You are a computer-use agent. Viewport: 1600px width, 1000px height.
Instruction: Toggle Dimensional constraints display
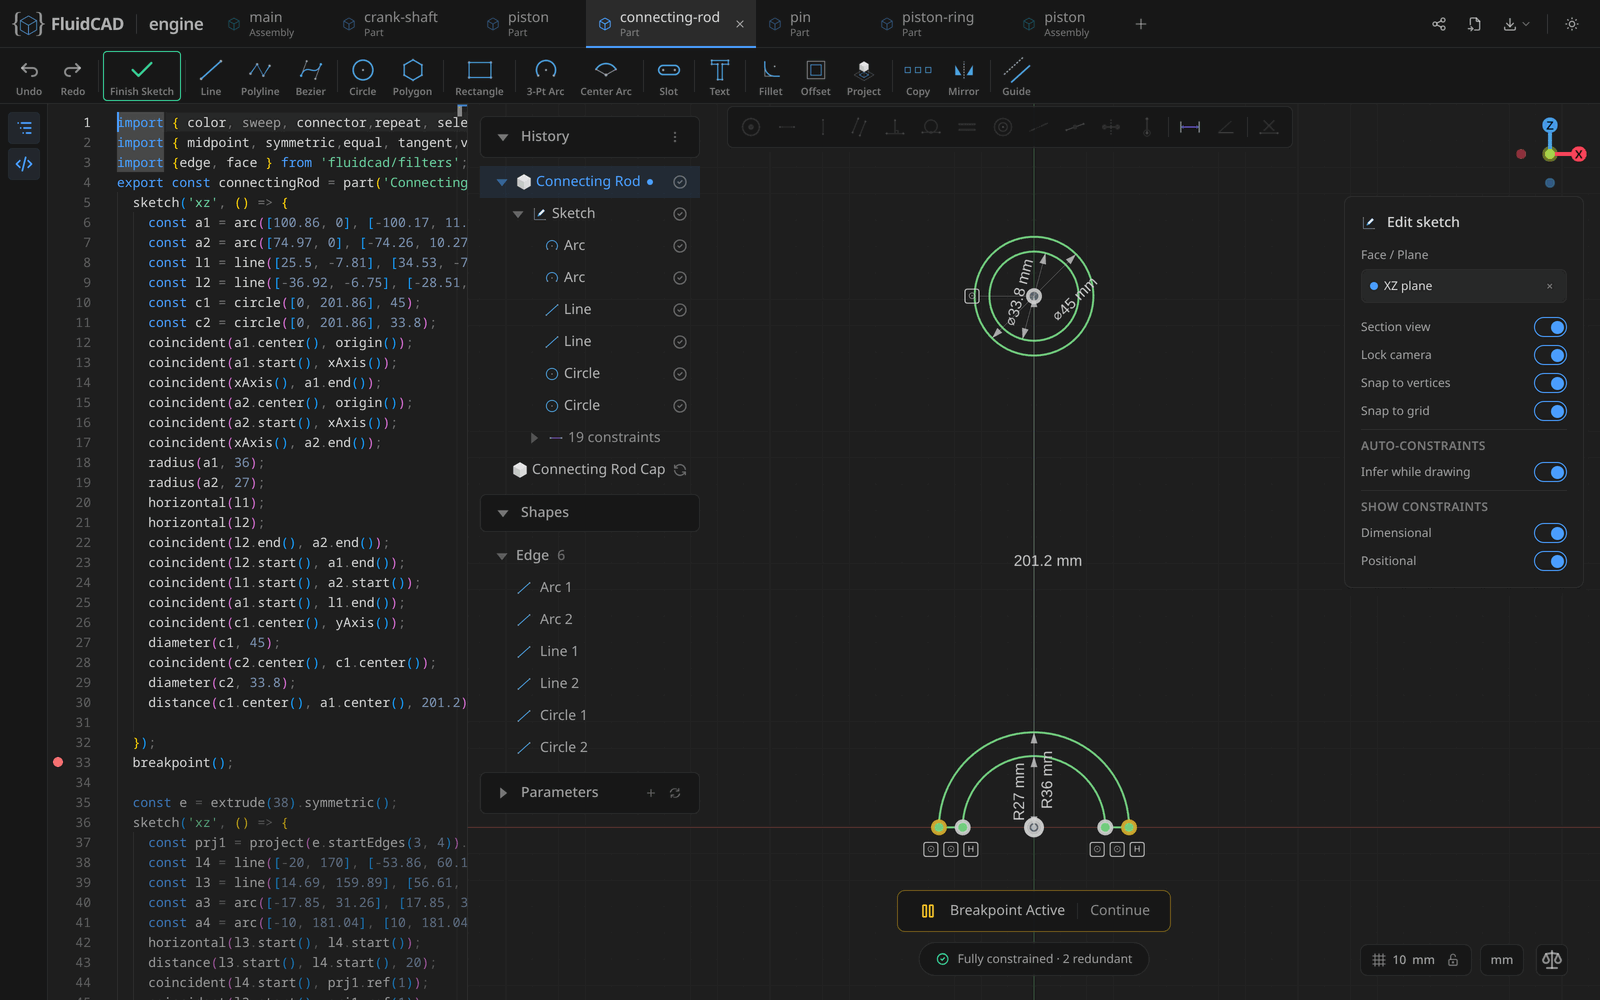point(1550,533)
